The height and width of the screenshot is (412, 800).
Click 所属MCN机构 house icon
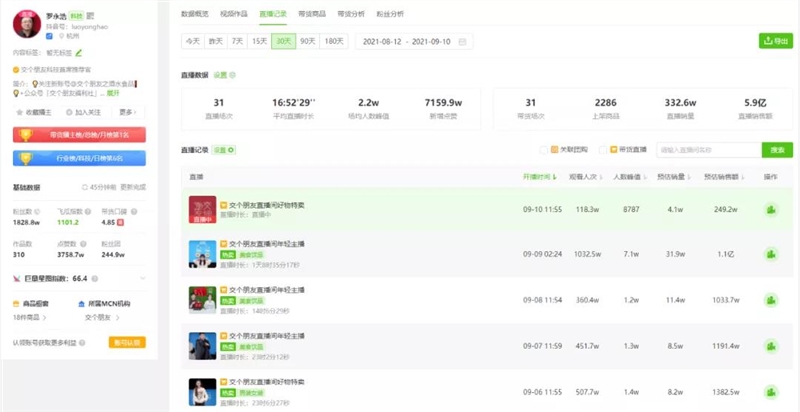click(x=82, y=304)
